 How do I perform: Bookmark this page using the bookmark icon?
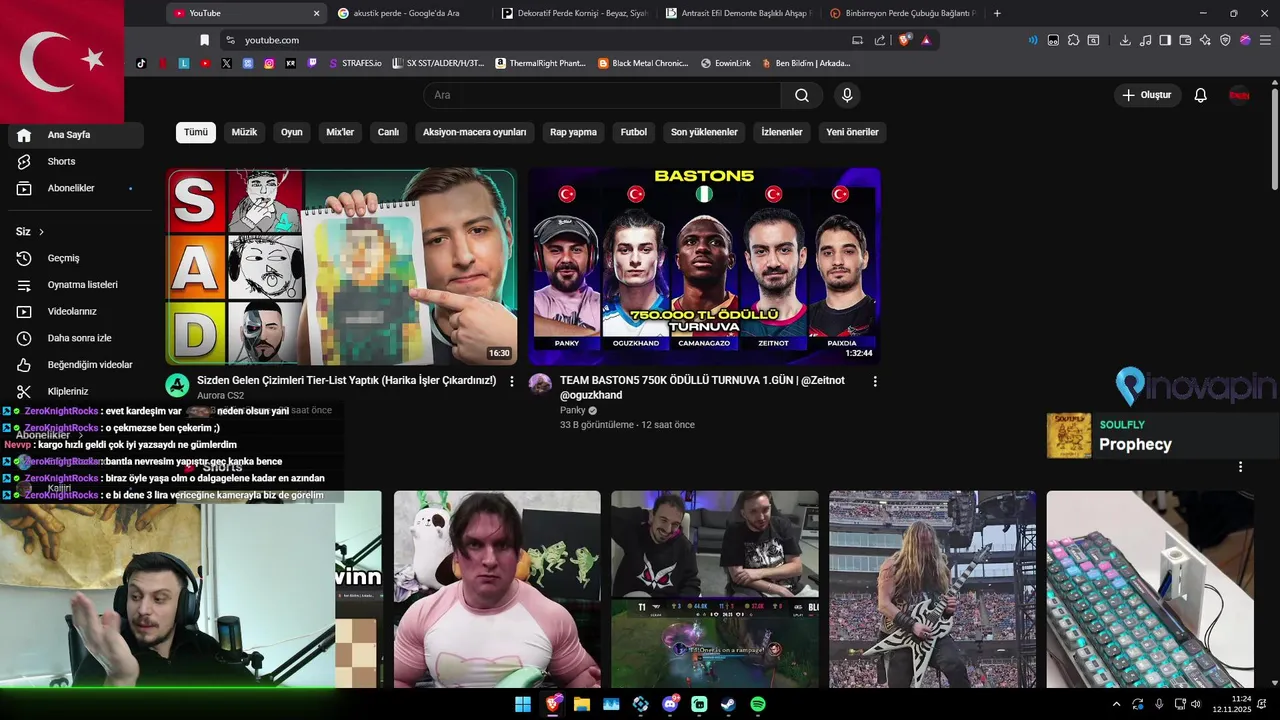click(x=205, y=40)
